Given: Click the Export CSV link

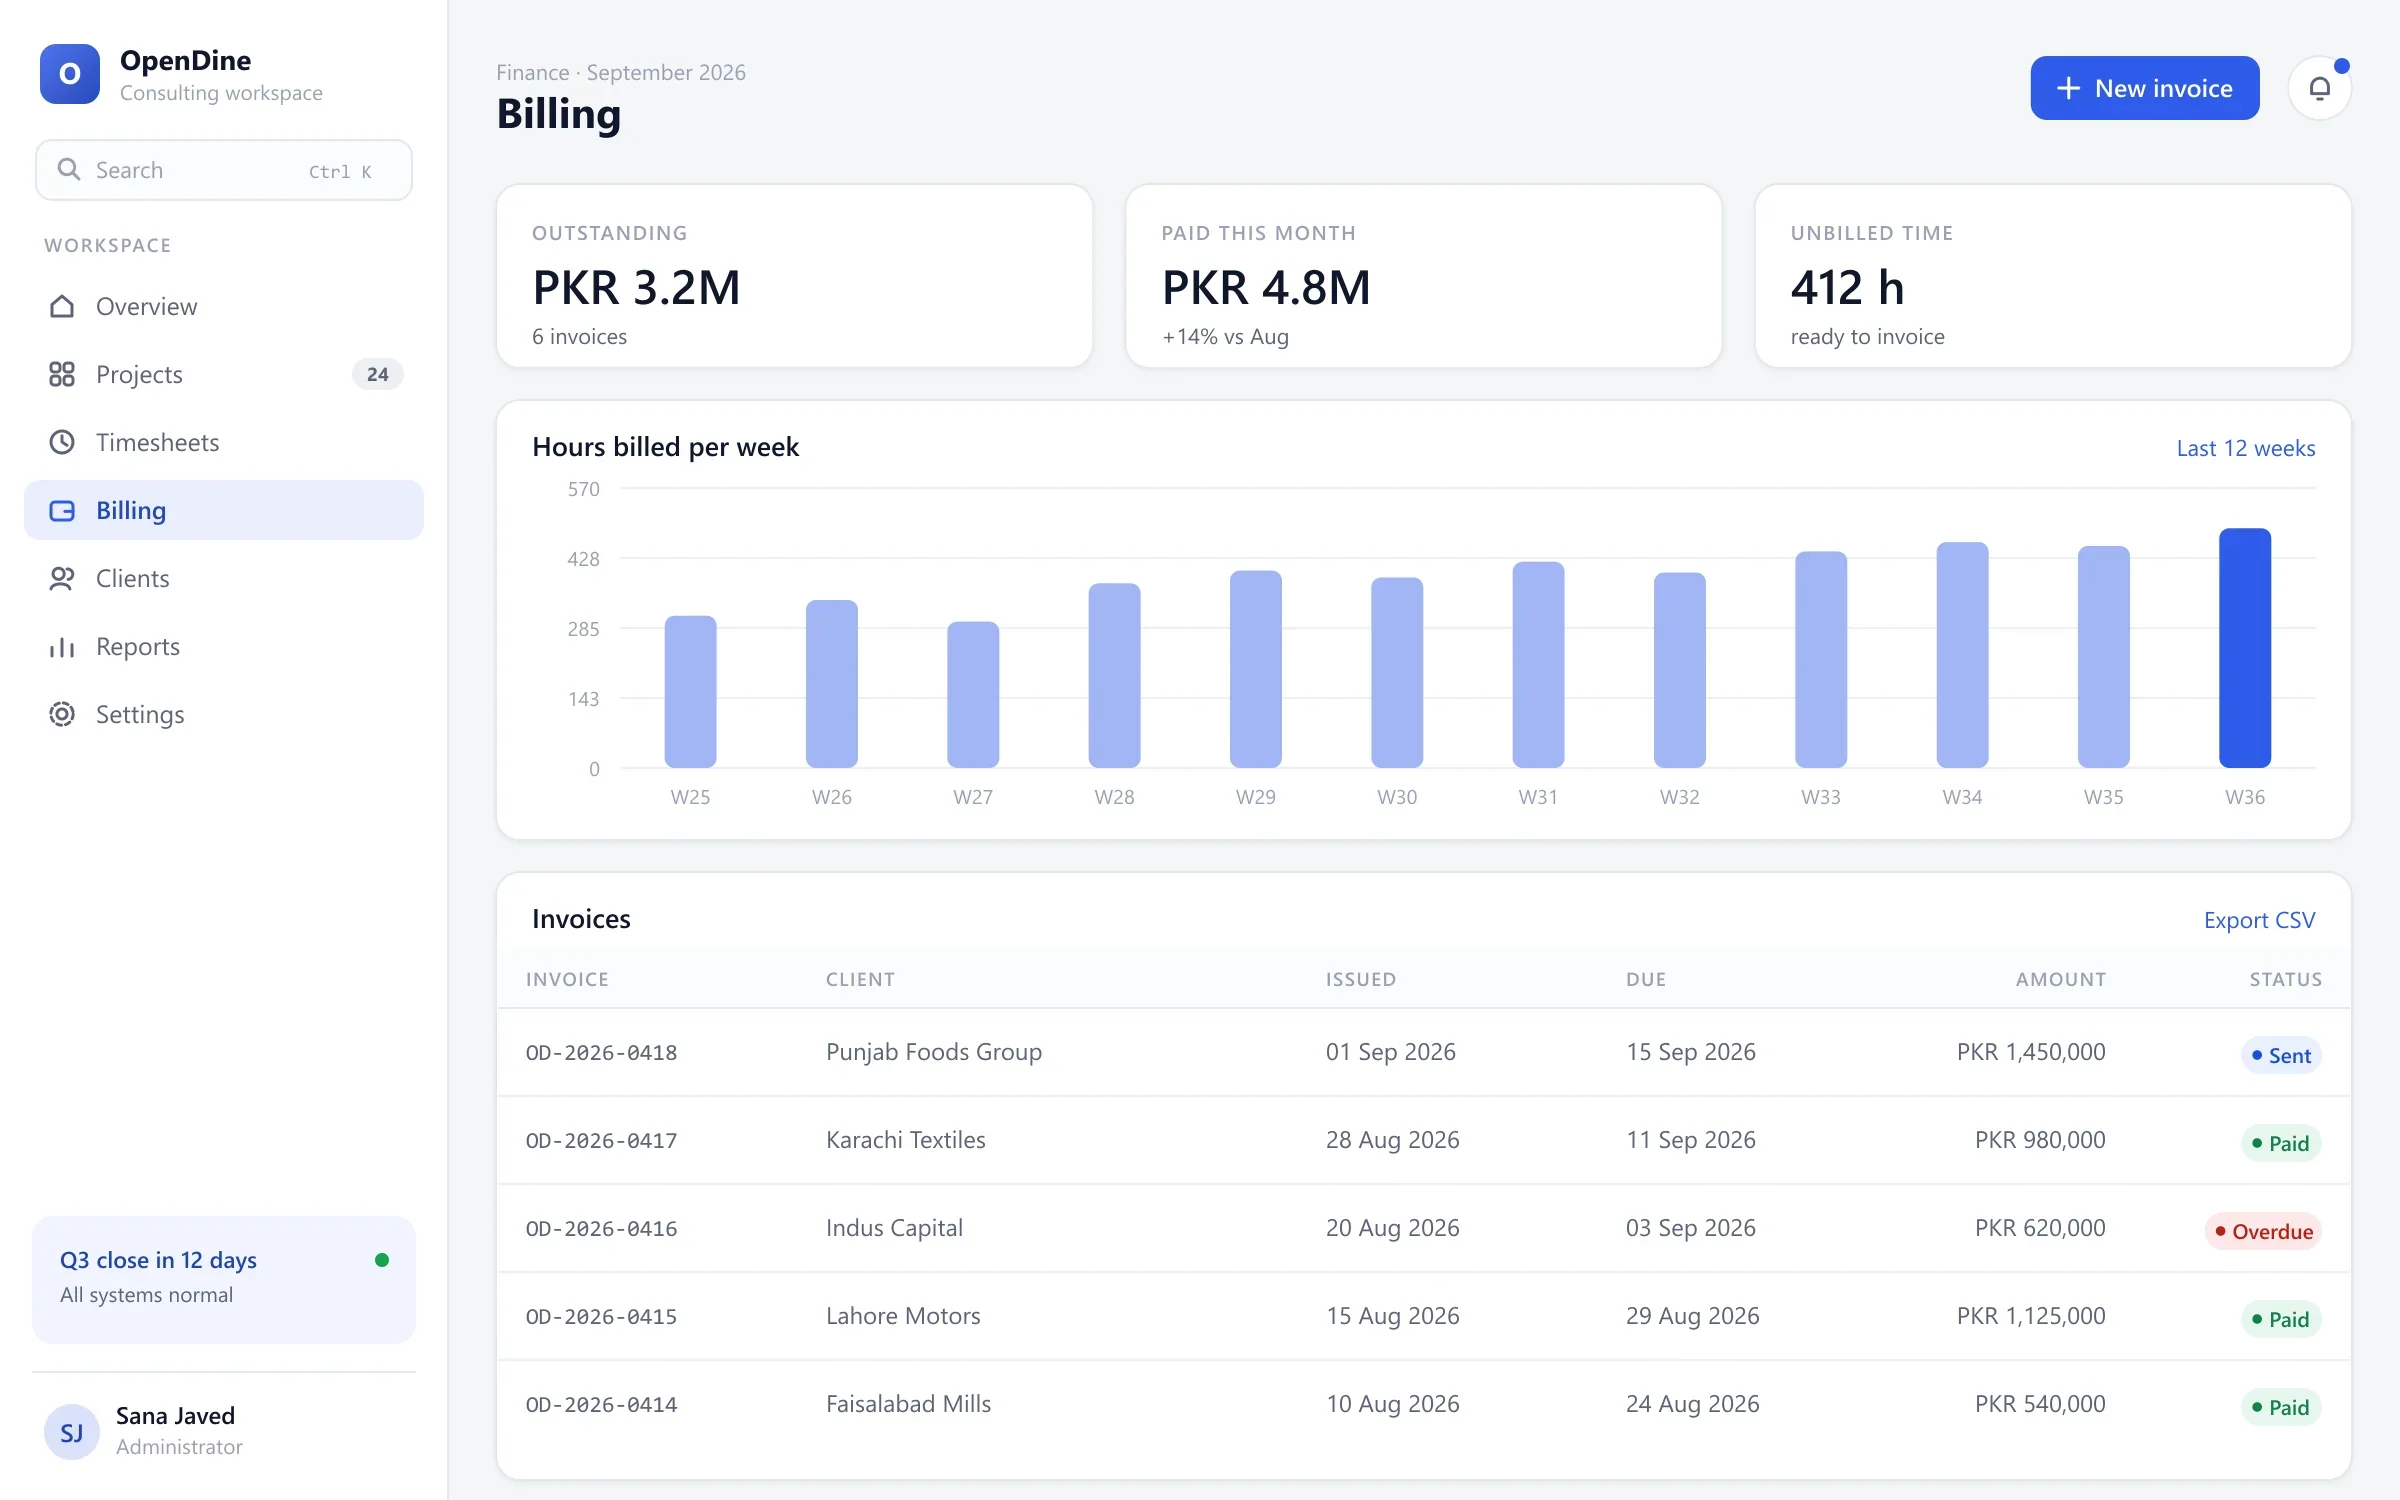Looking at the screenshot, I should (2260, 920).
